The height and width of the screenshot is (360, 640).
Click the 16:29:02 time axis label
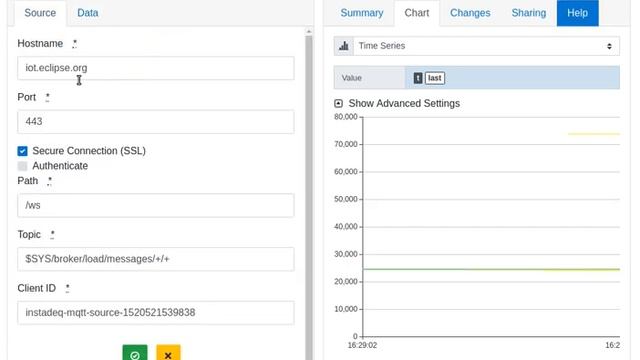(x=362, y=345)
